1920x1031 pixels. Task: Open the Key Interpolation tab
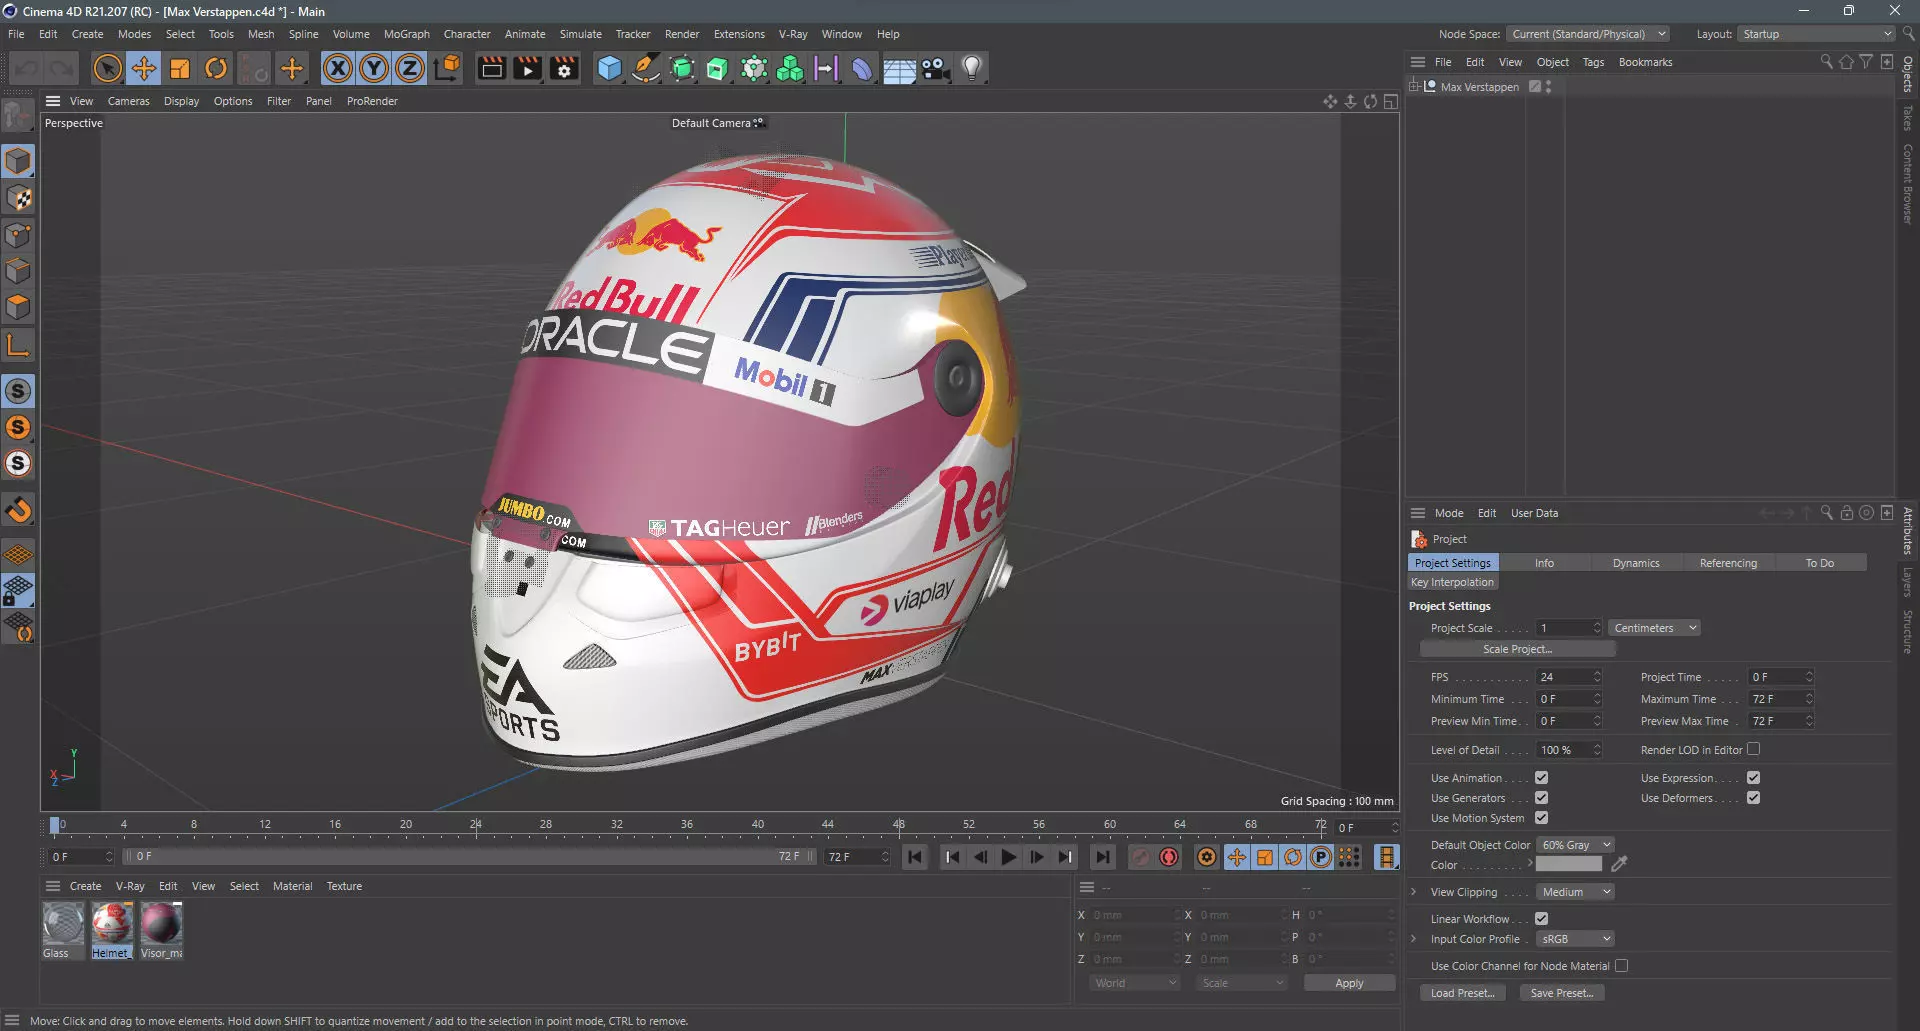click(x=1452, y=582)
